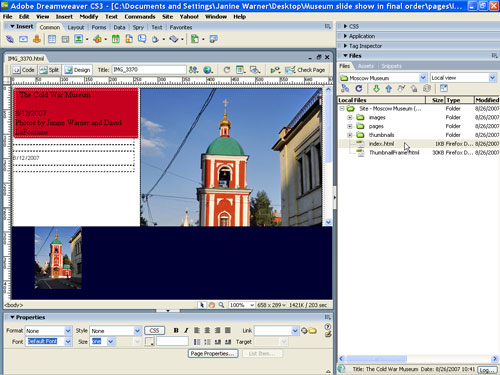Switch to Code view button
The height and width of the screenshot is (375, 500).
tap(24, 70)
